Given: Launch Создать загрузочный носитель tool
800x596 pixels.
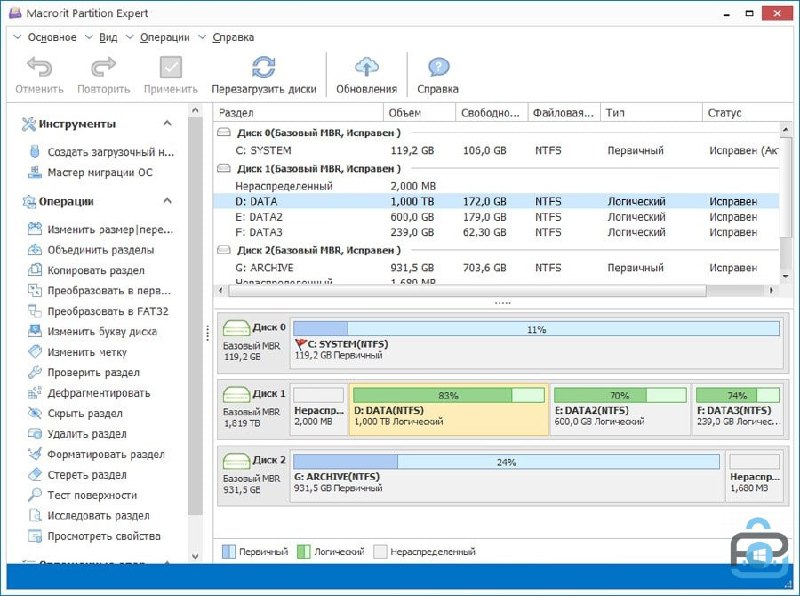Looking at the screenshot, I should (x=101, y=152).
